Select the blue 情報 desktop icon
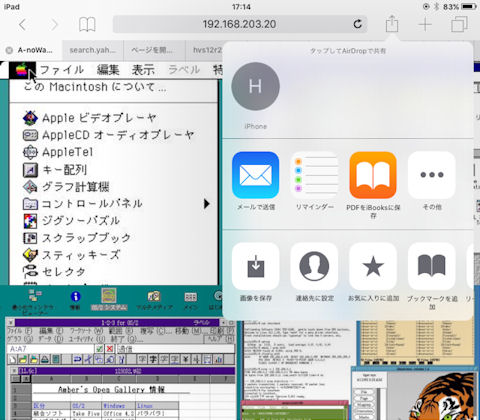Viewport: 480px width, 420px height. [75, 299]
